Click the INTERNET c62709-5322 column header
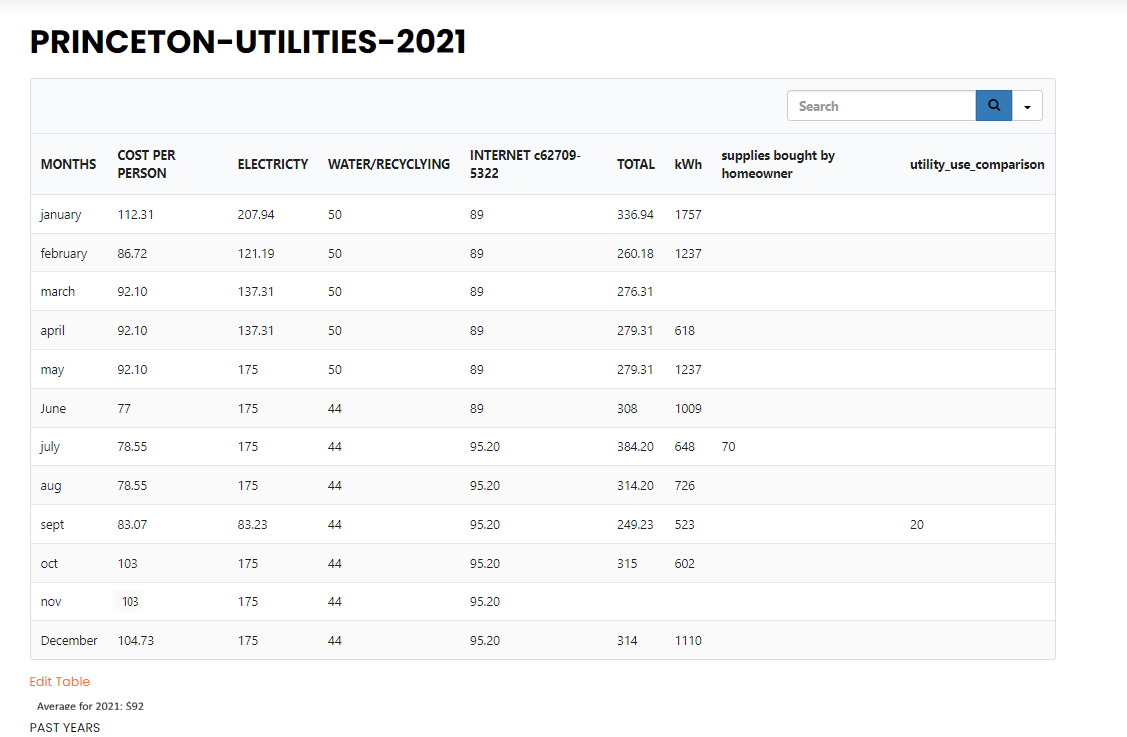The image size is (1127, 737). pos(525,164)
